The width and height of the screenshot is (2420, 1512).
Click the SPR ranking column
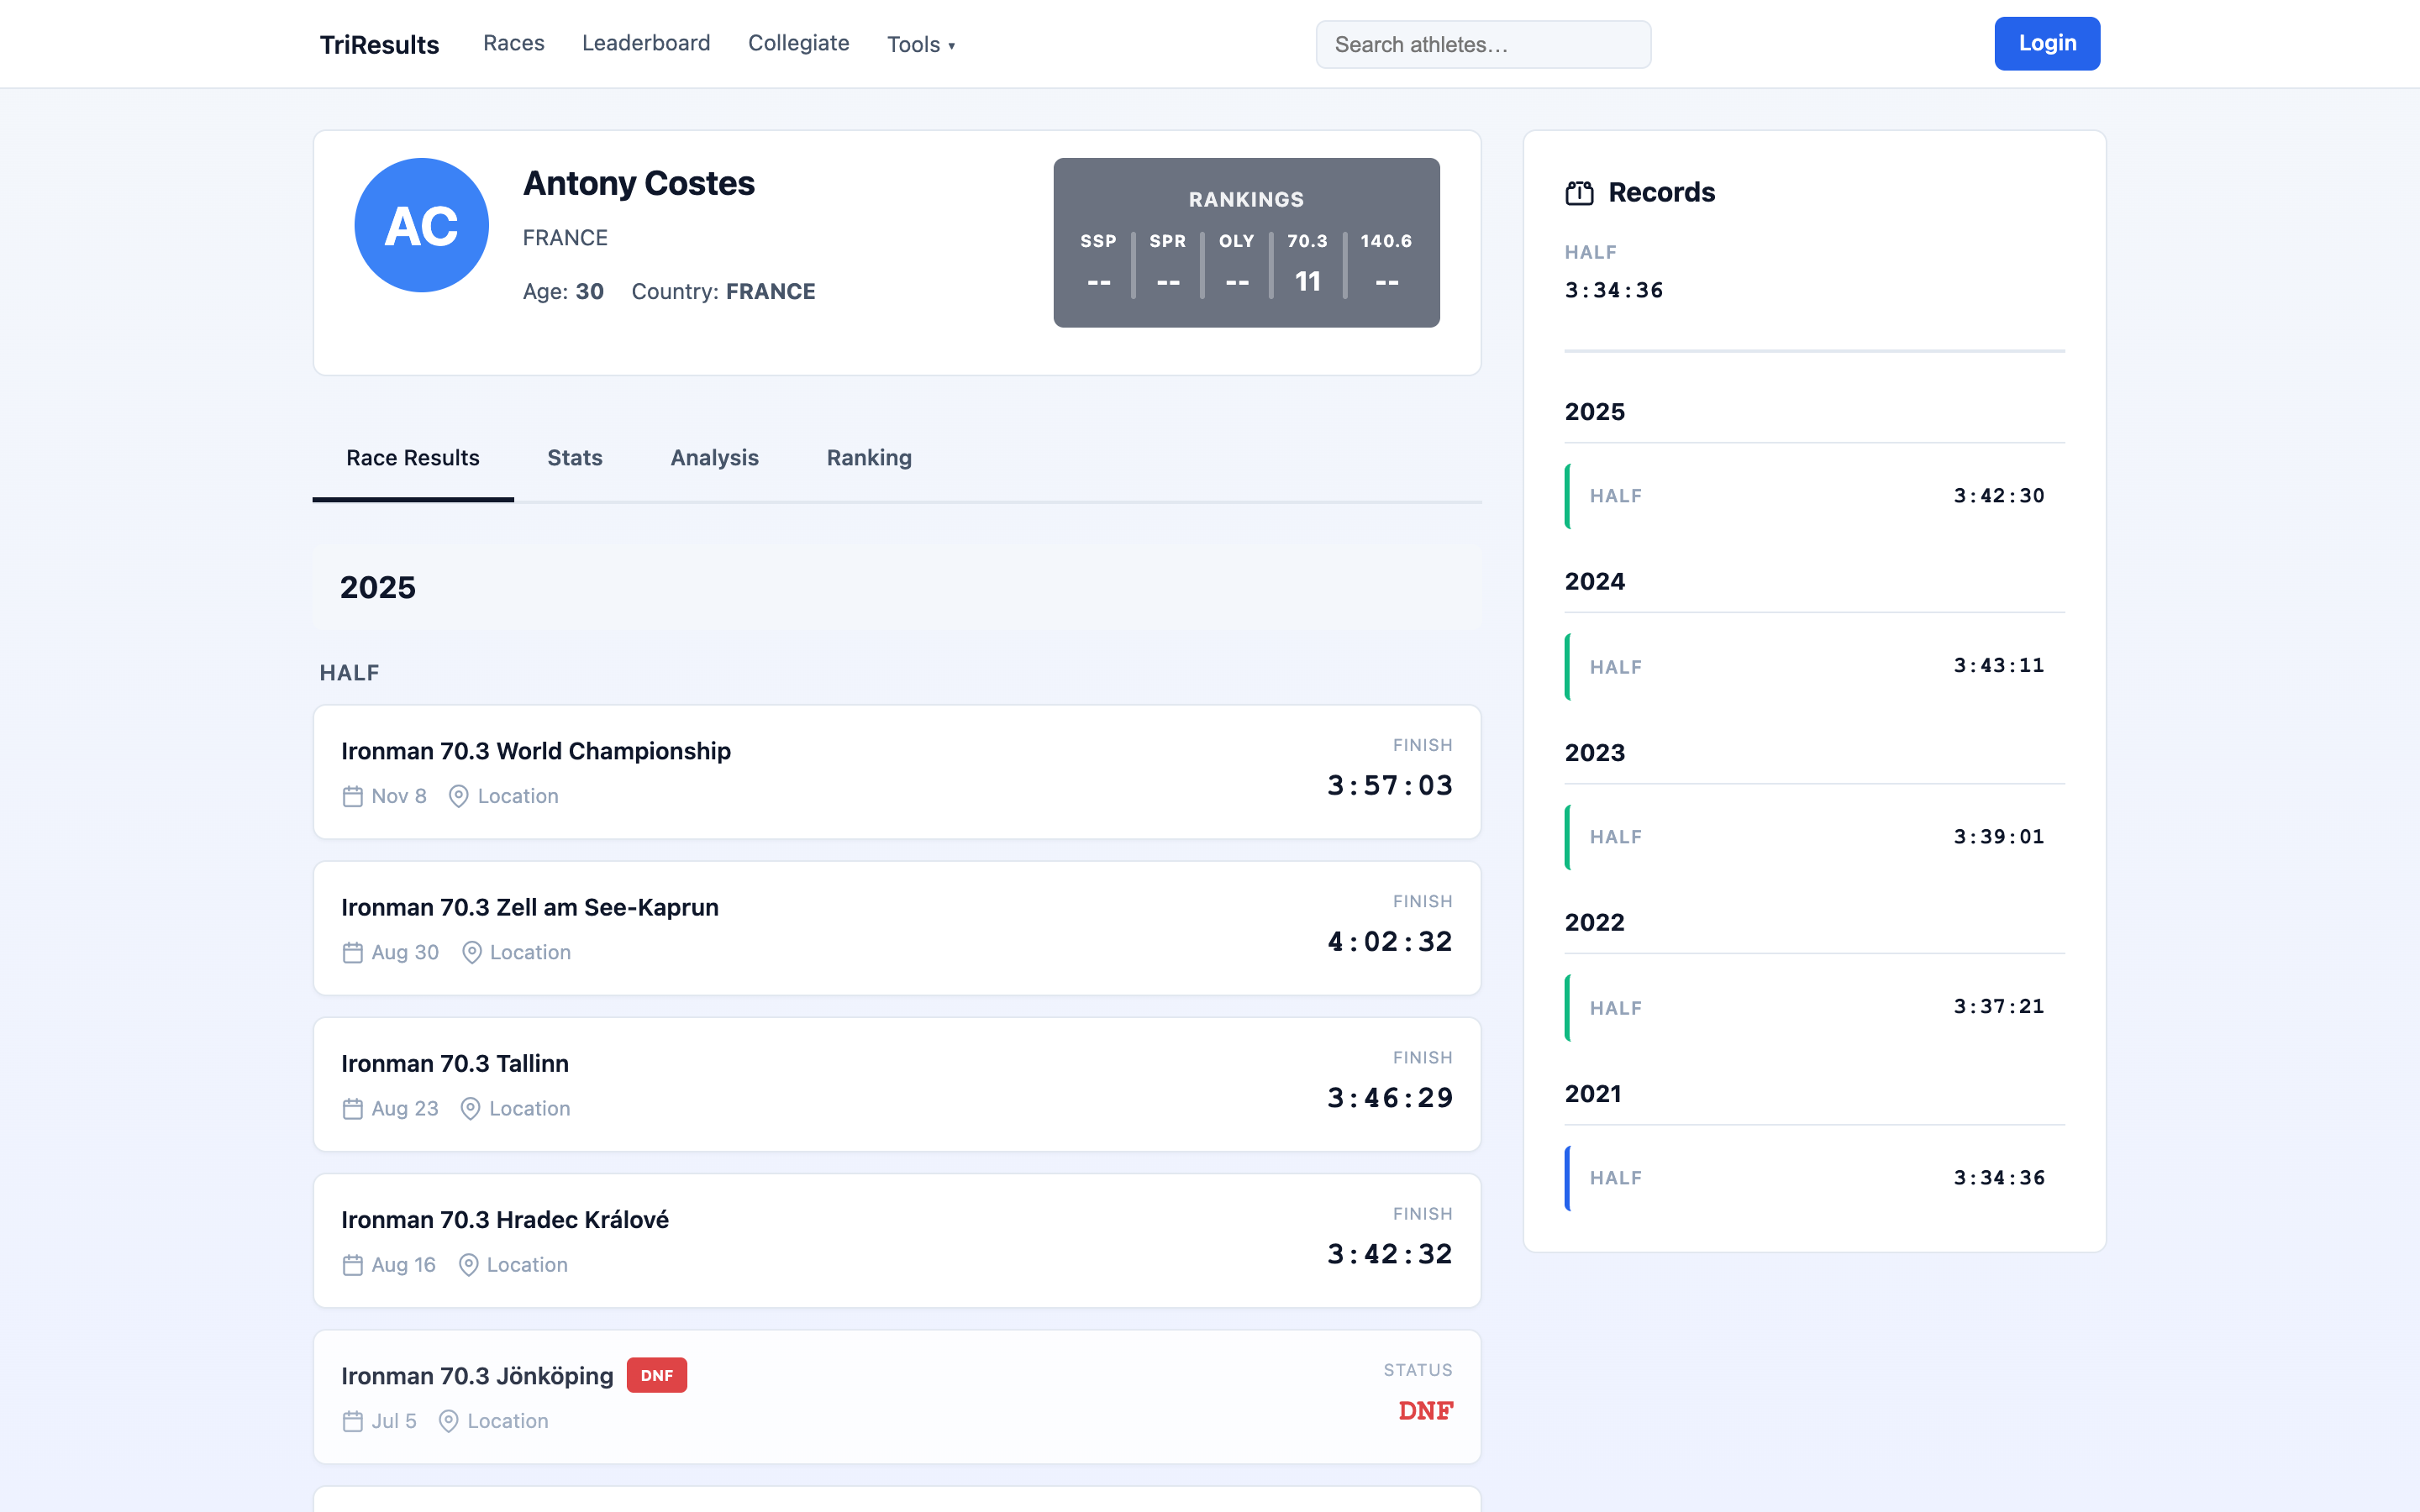pos(1167,263)
